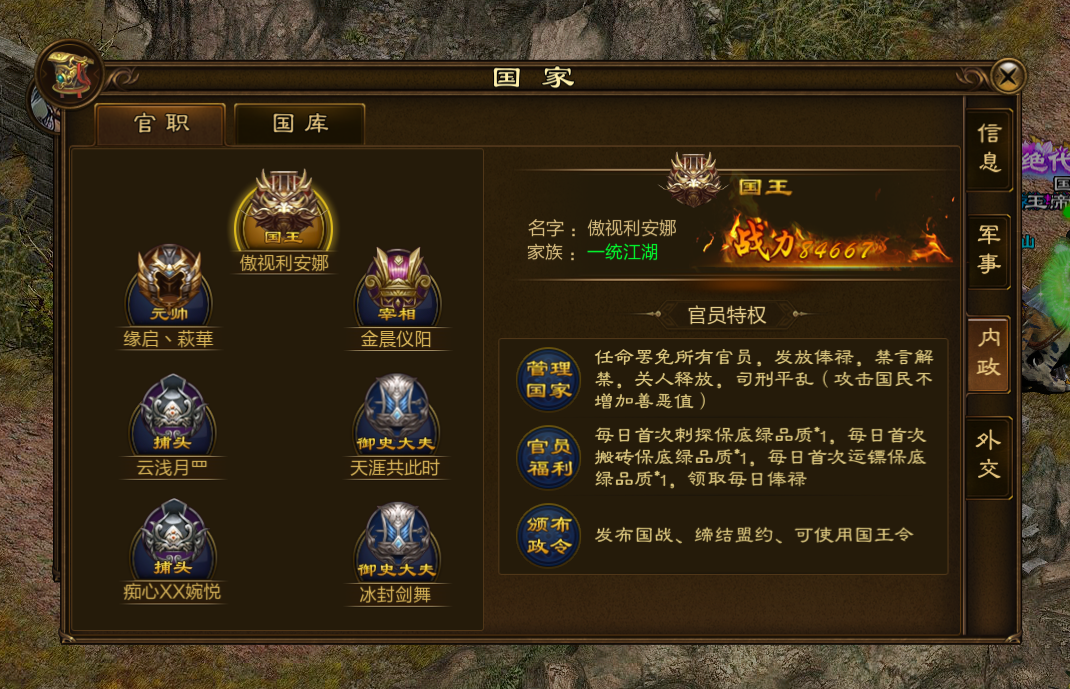Click 御史大夫 icon above 天涯共此时
Screen dimensions: 1070x689
point(396,415)
